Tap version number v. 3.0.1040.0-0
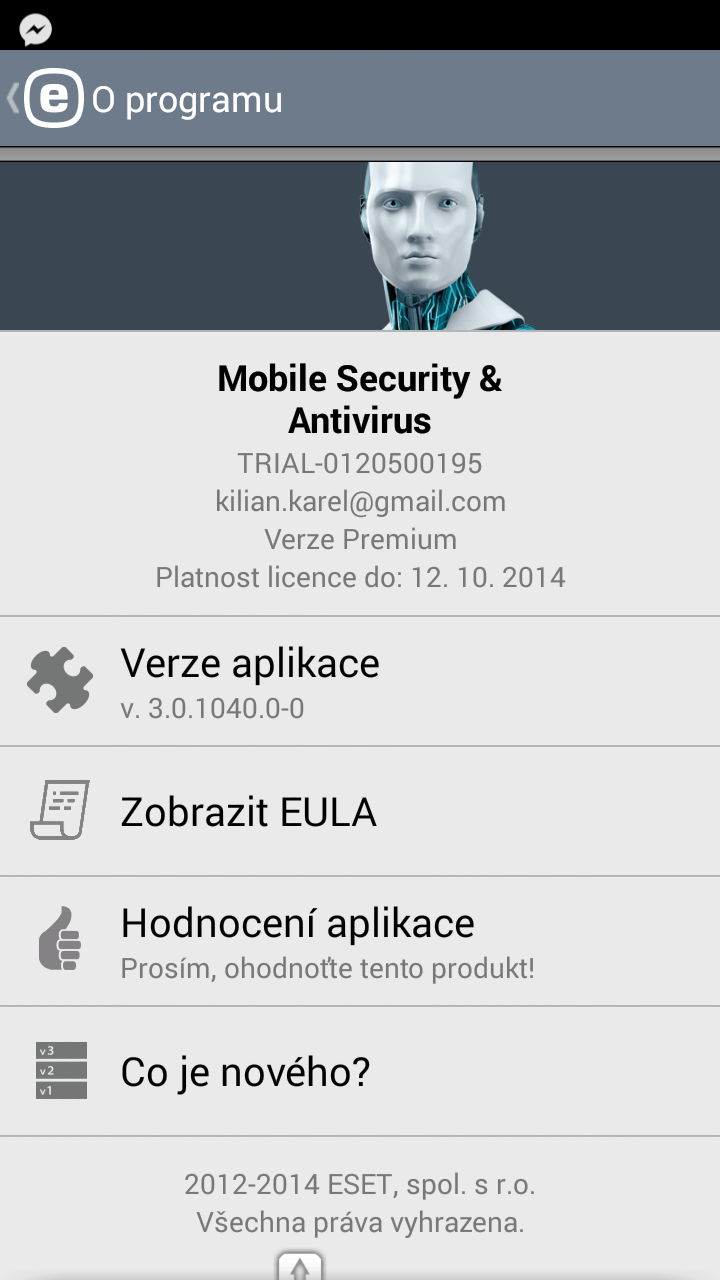The height and width of the screenshot is (1280, 720). click(212, 709)
